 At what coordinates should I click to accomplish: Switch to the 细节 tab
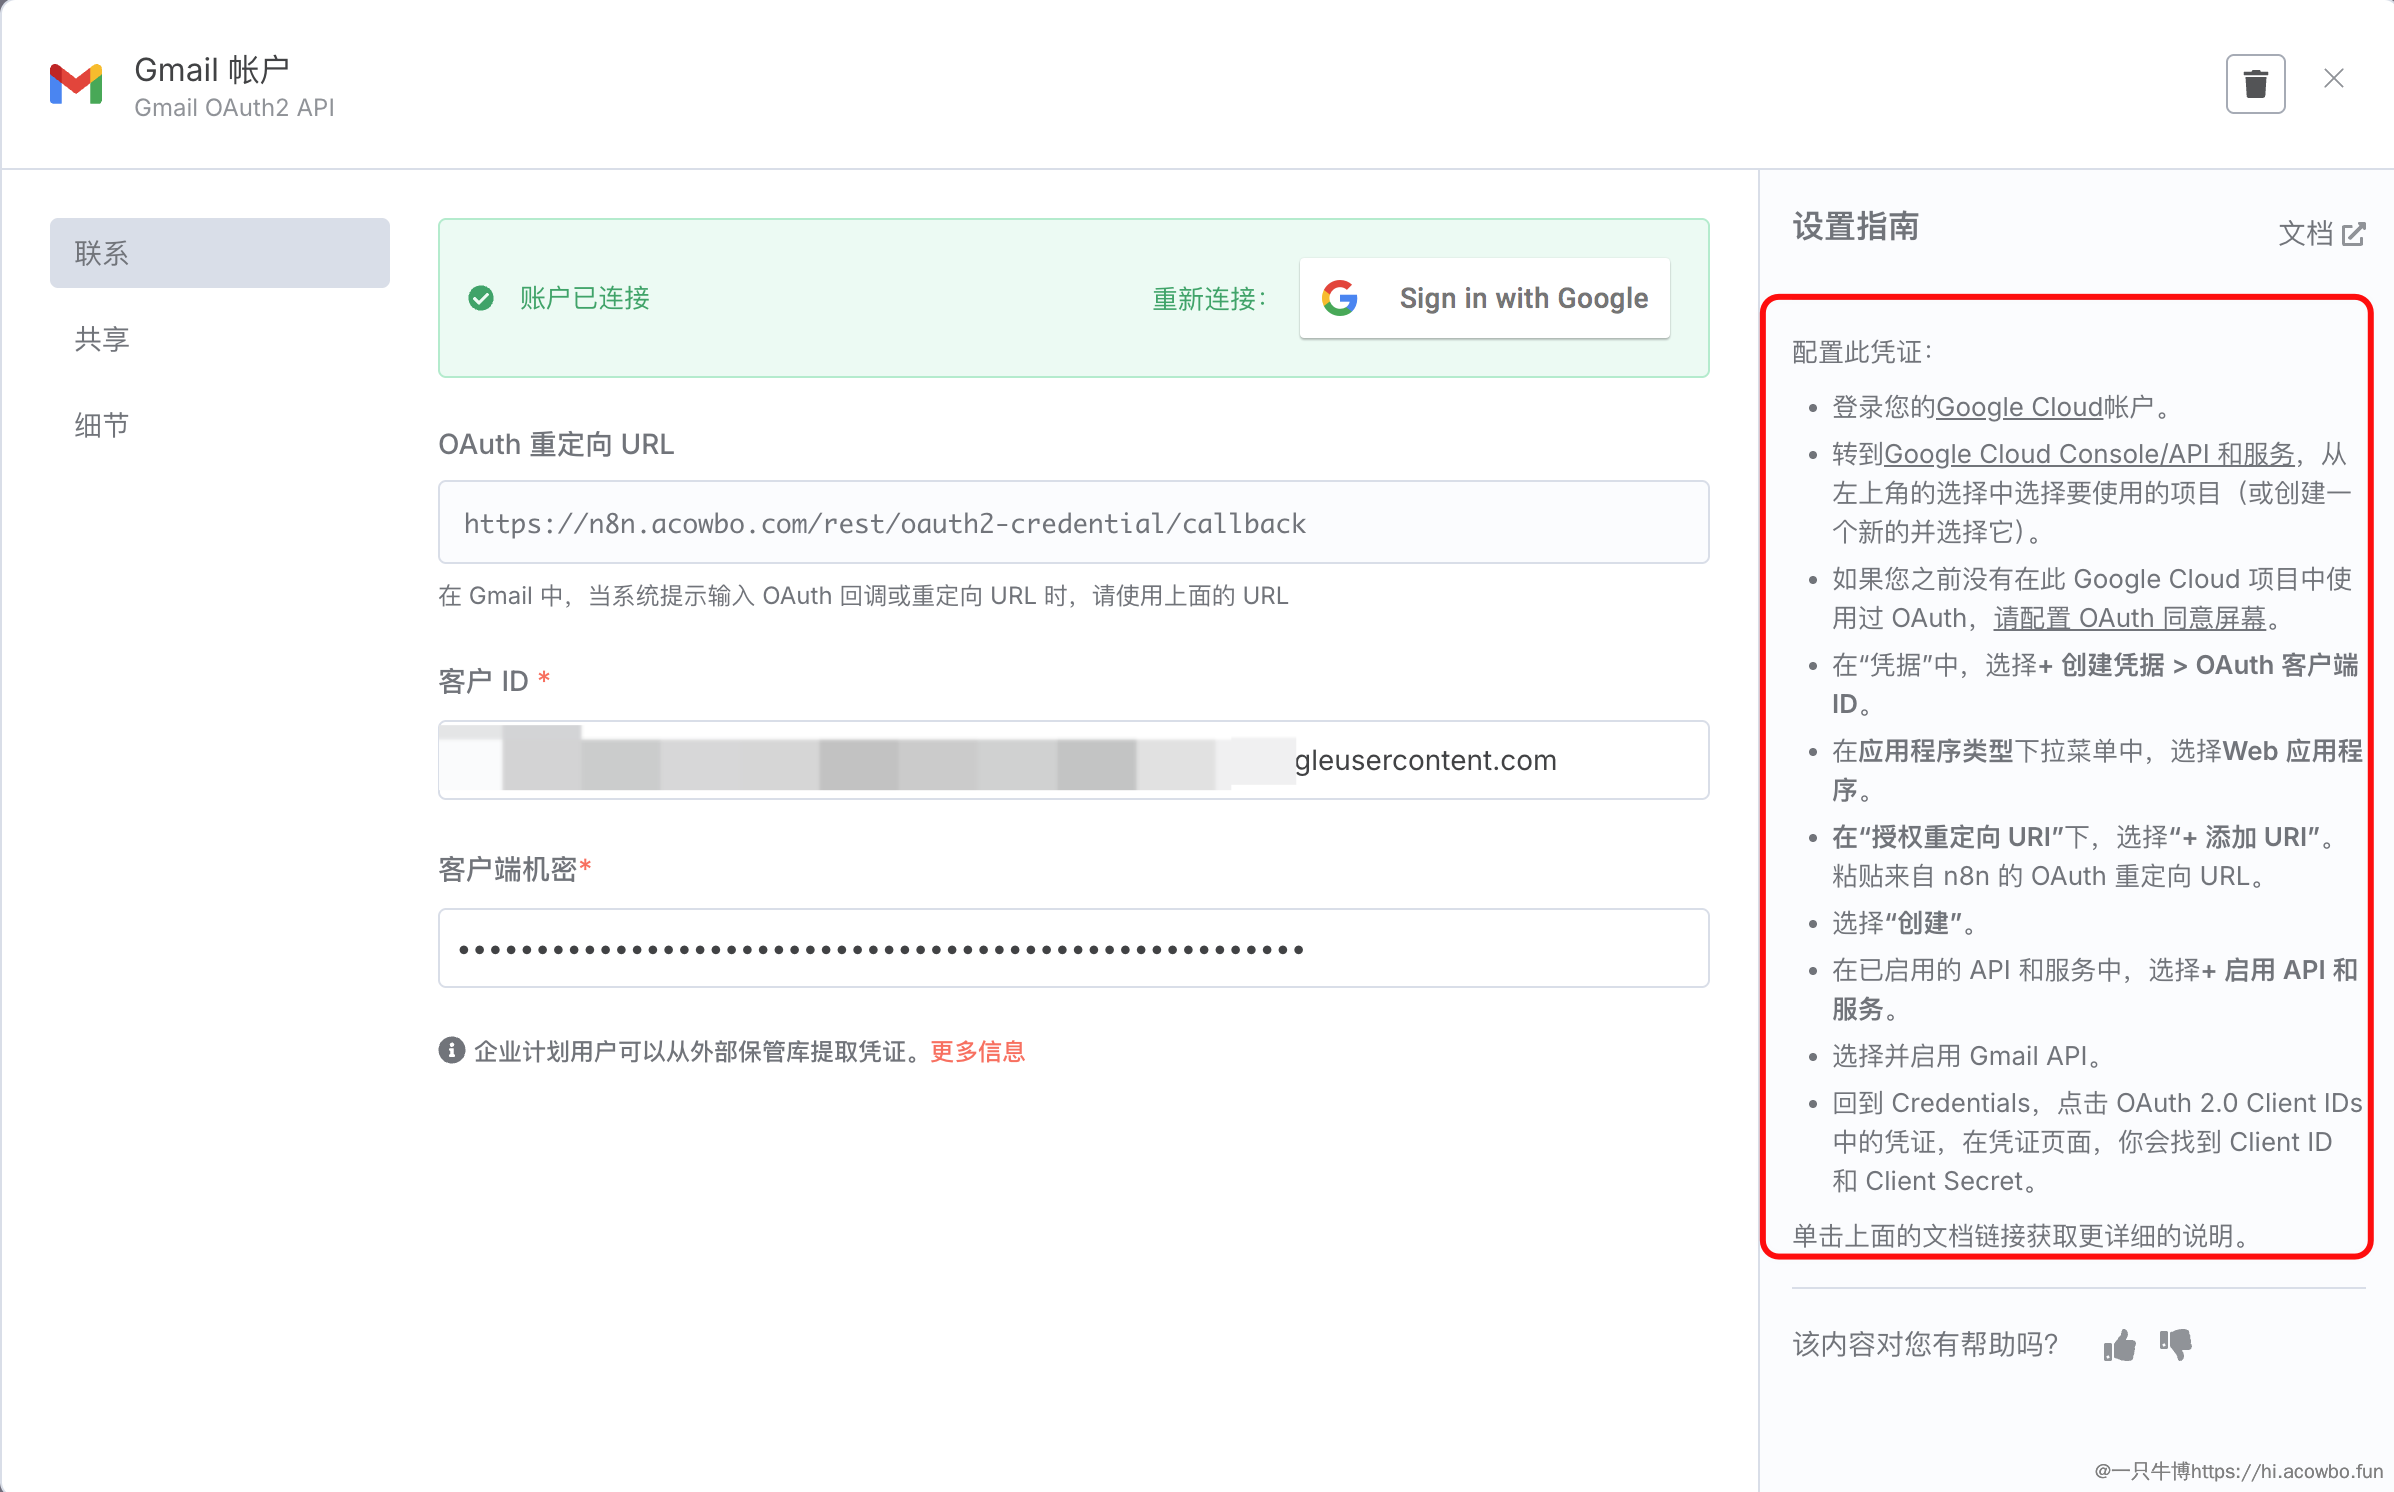[100, 424]
